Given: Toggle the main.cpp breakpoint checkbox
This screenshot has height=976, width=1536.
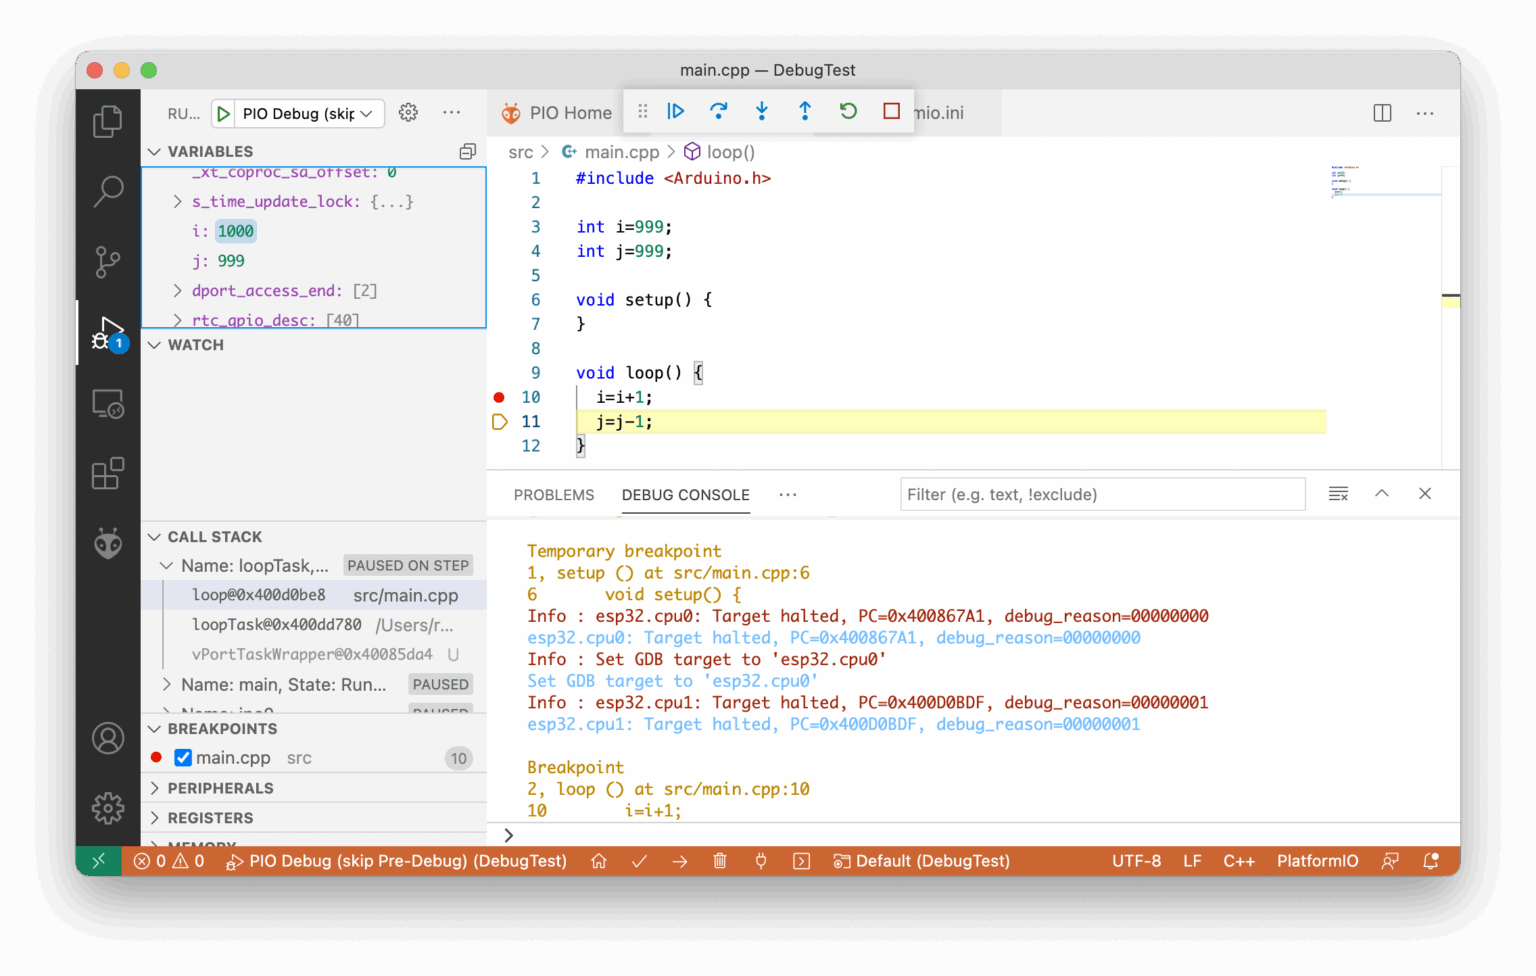Looking at the screenshot, I should (183, 757).
